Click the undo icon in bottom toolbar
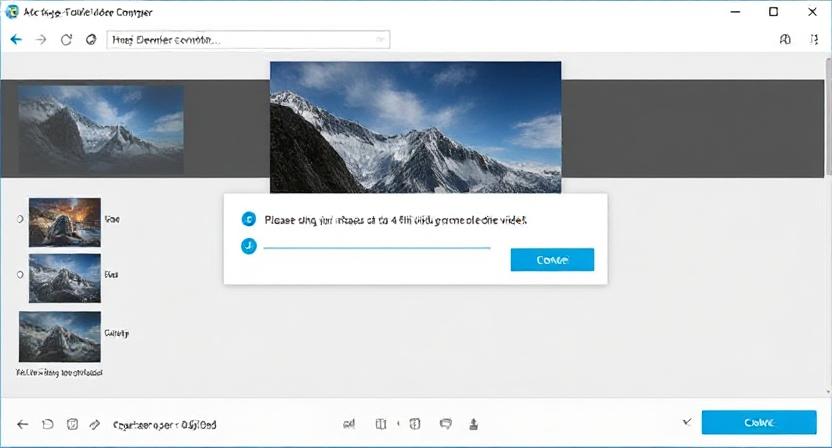The height and width of the screenshot is (448, 832). tap(47, 423)
